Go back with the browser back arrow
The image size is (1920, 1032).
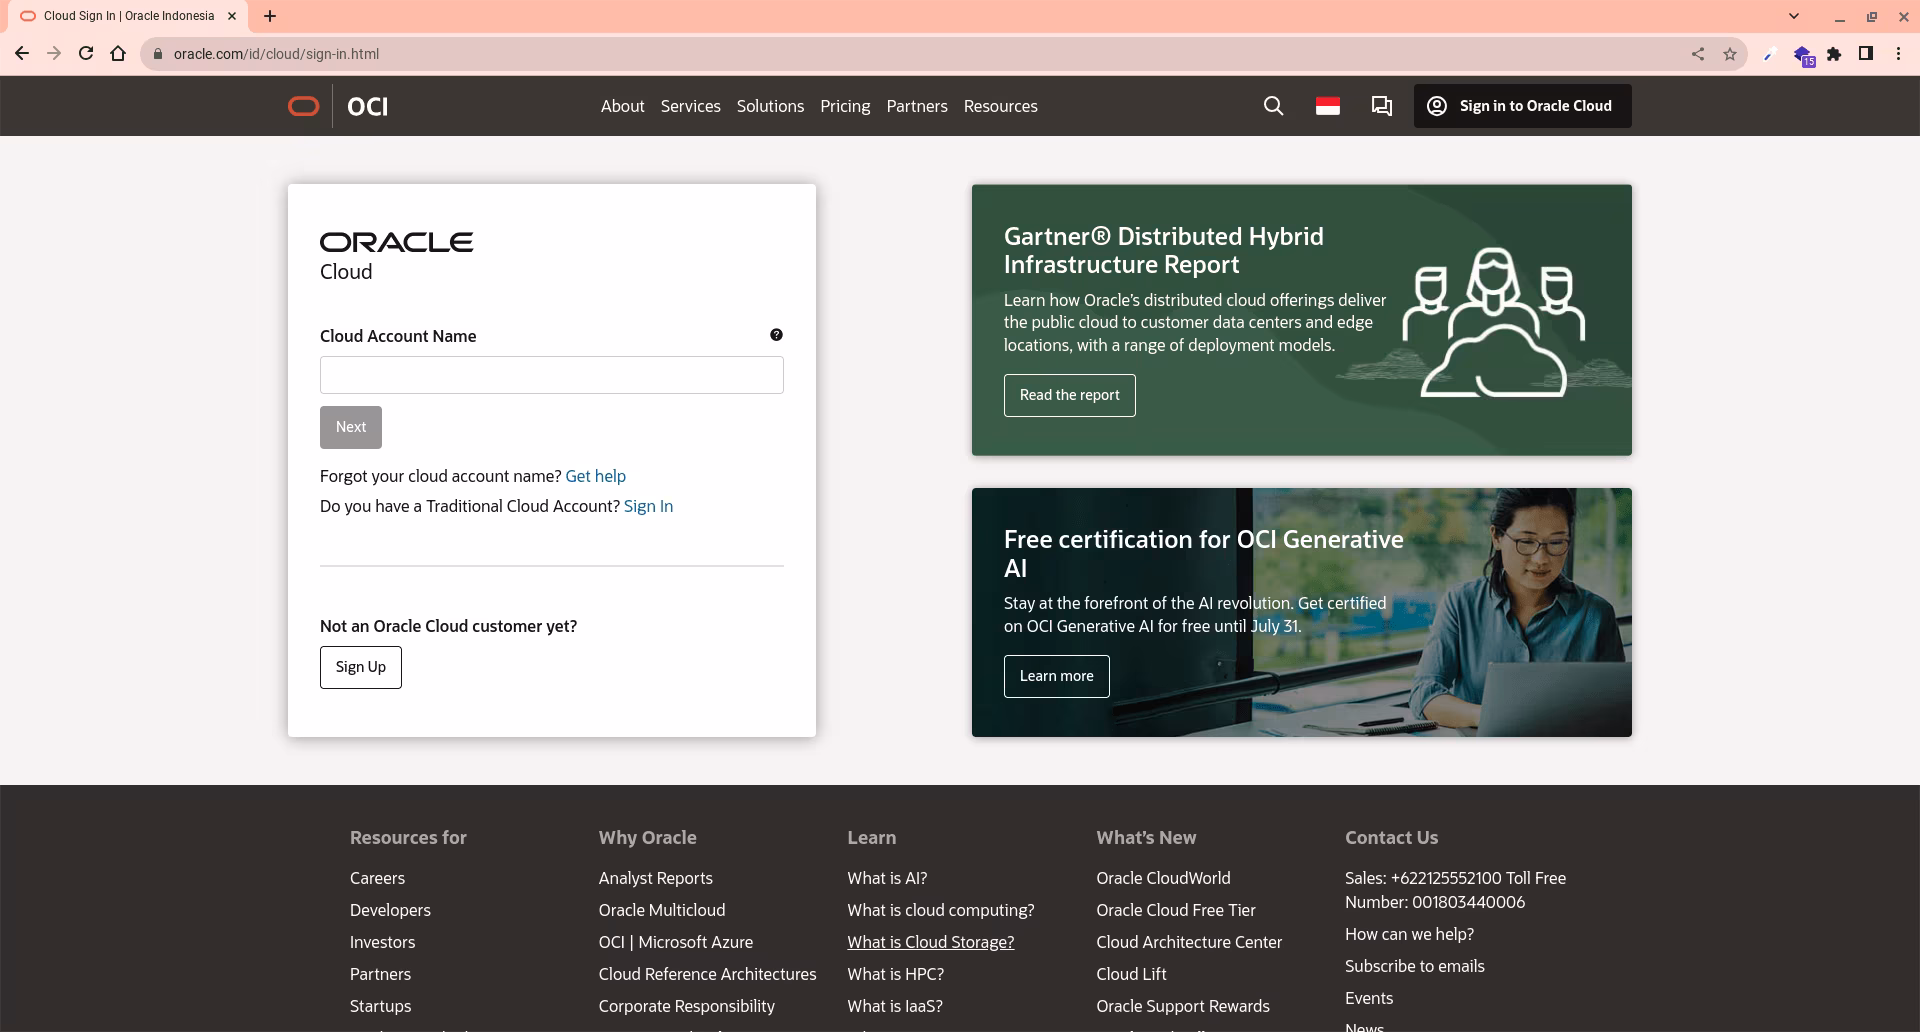[22, 54]
